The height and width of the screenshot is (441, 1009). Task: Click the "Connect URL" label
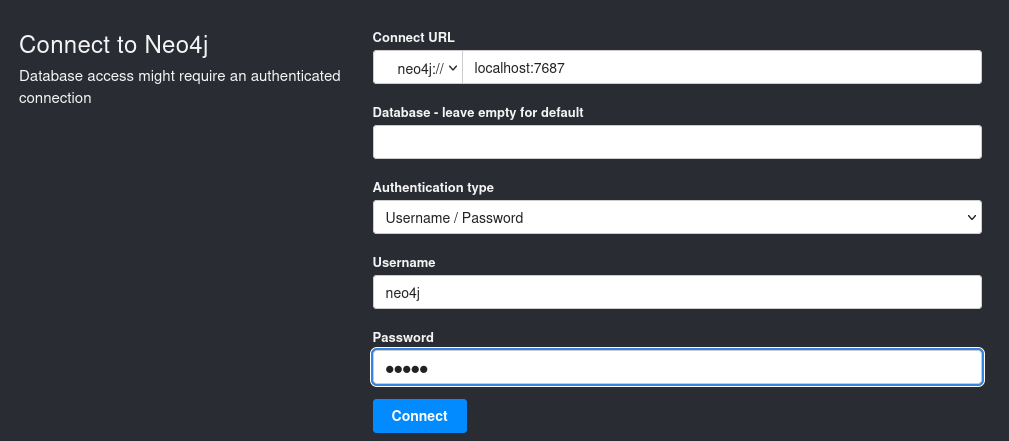pos(414,37)
